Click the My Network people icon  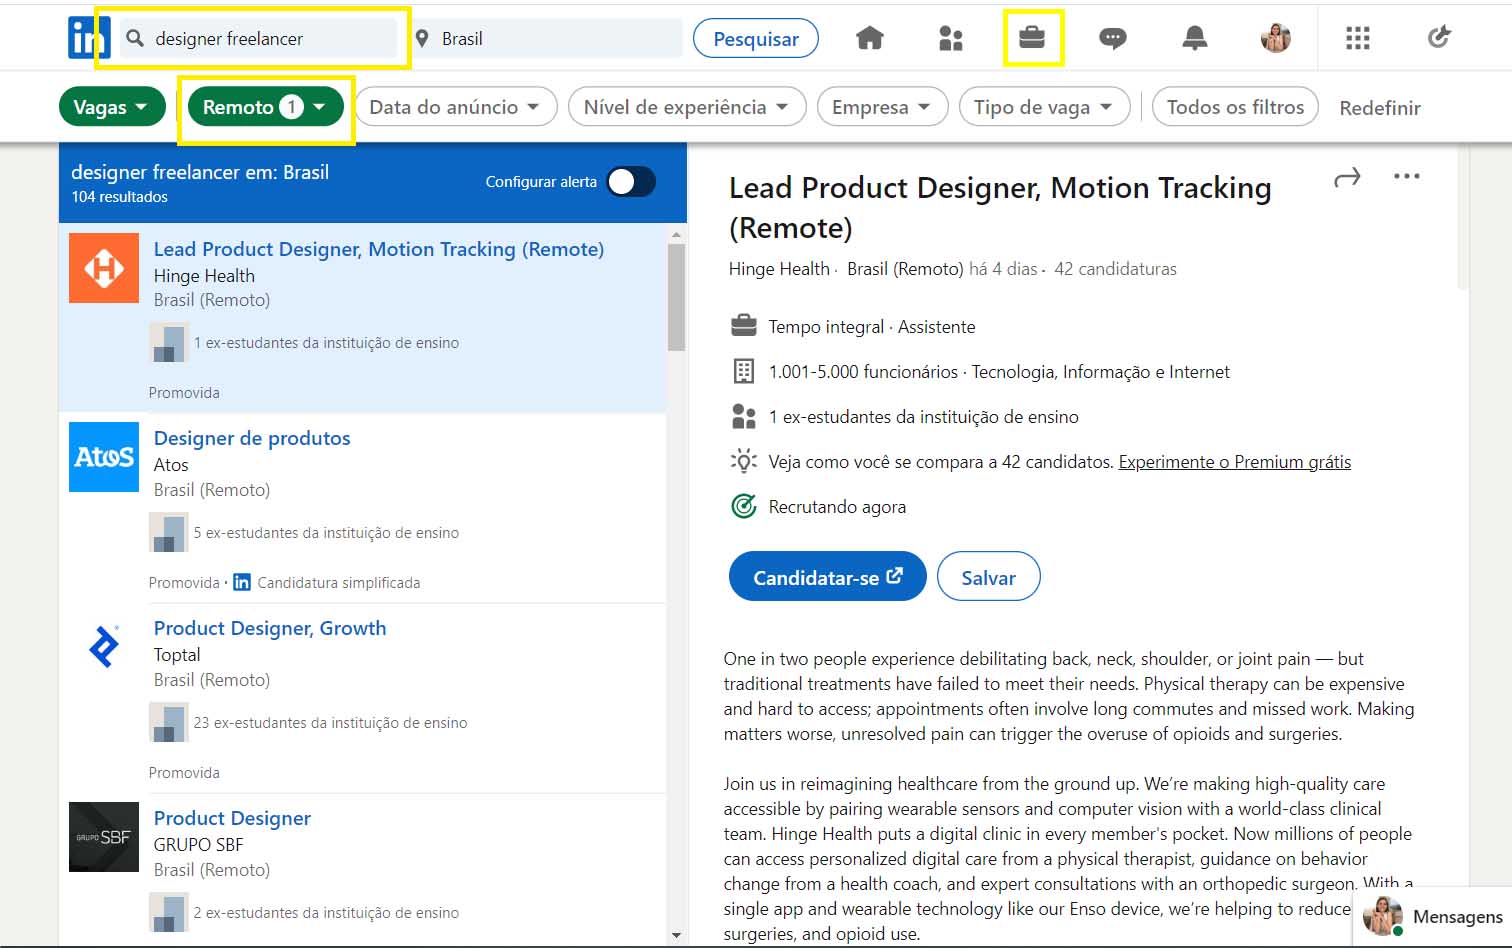click(950, 37)
